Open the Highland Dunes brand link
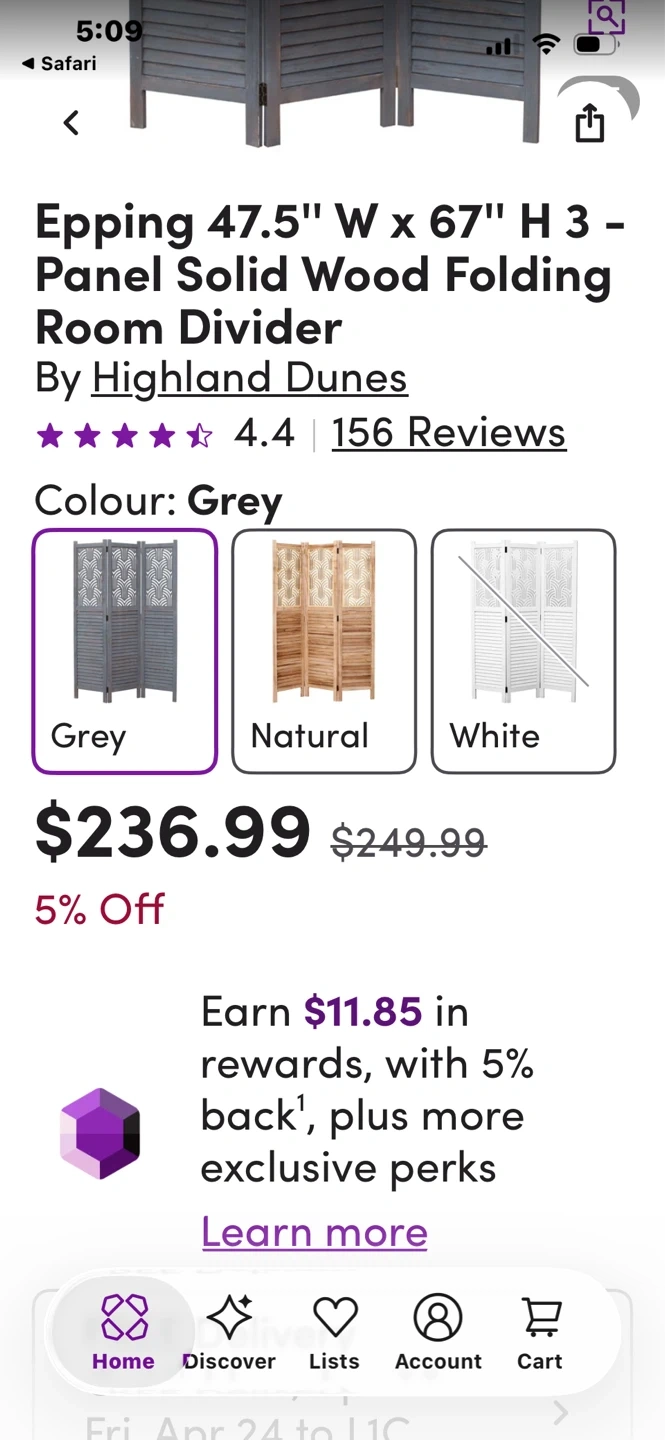Viewport: 665px width, 1440px height. click(249, 378)
